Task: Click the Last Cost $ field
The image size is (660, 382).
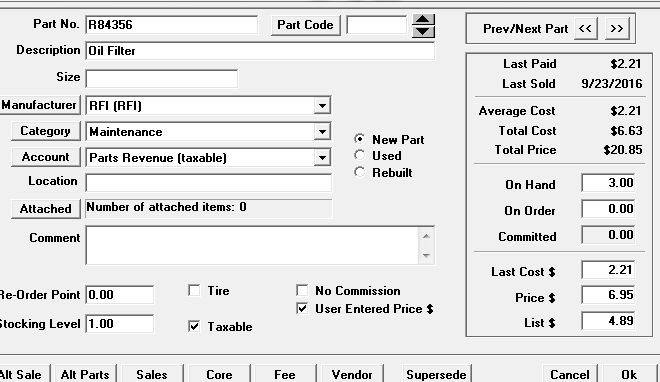Action: pyautogui.click(x=608, y=270)
